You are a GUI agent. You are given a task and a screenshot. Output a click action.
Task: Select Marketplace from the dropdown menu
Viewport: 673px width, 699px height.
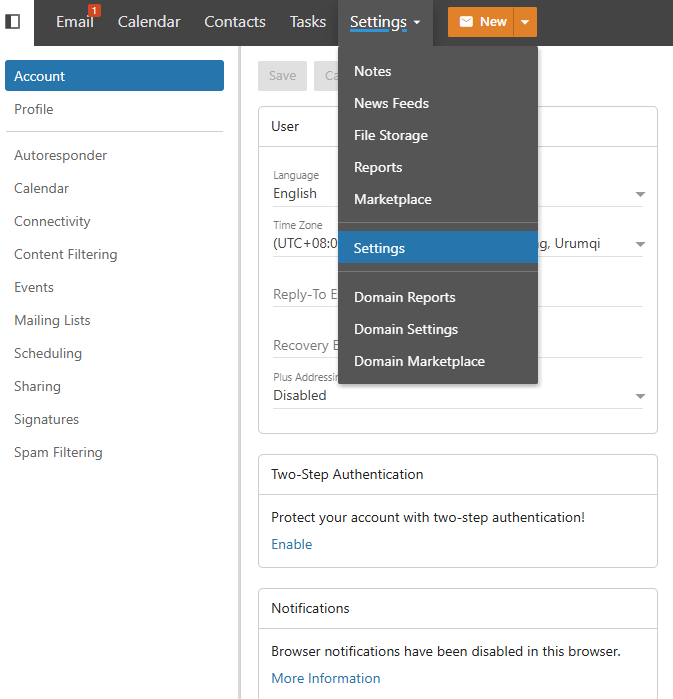point(393,200)
